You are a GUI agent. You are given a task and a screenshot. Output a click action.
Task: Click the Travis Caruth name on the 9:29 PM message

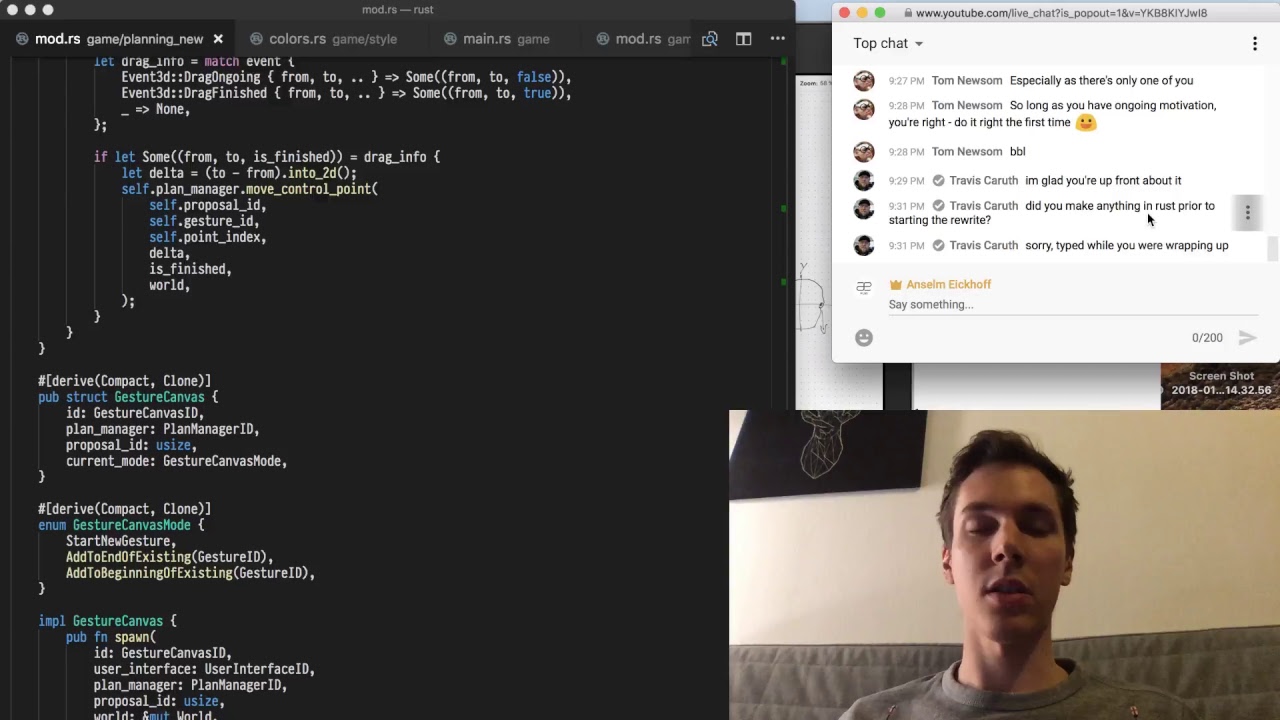coord(983,181)
